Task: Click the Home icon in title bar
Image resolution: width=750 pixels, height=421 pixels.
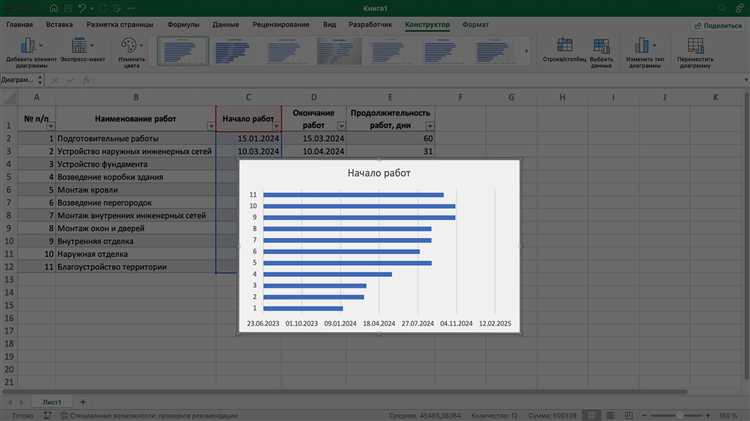Action: tap(54, 8)
